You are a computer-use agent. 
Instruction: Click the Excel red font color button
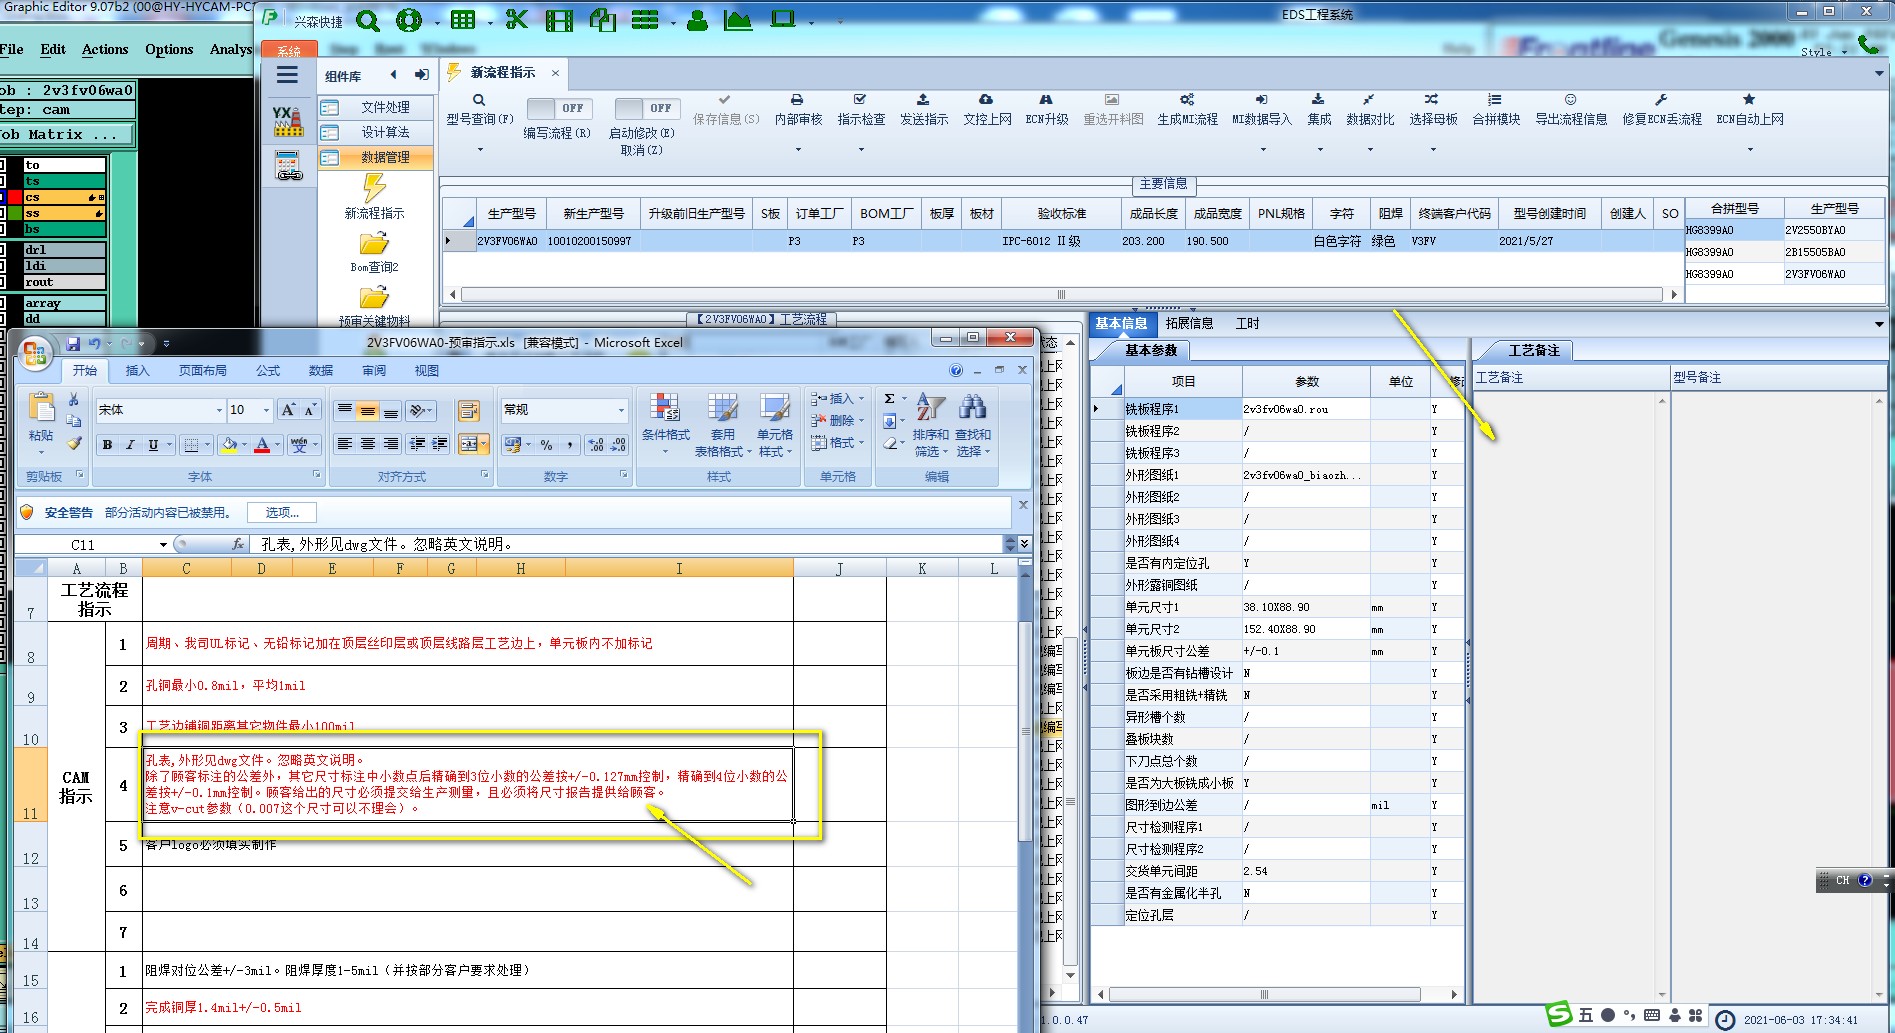click(x=262, y=445)
